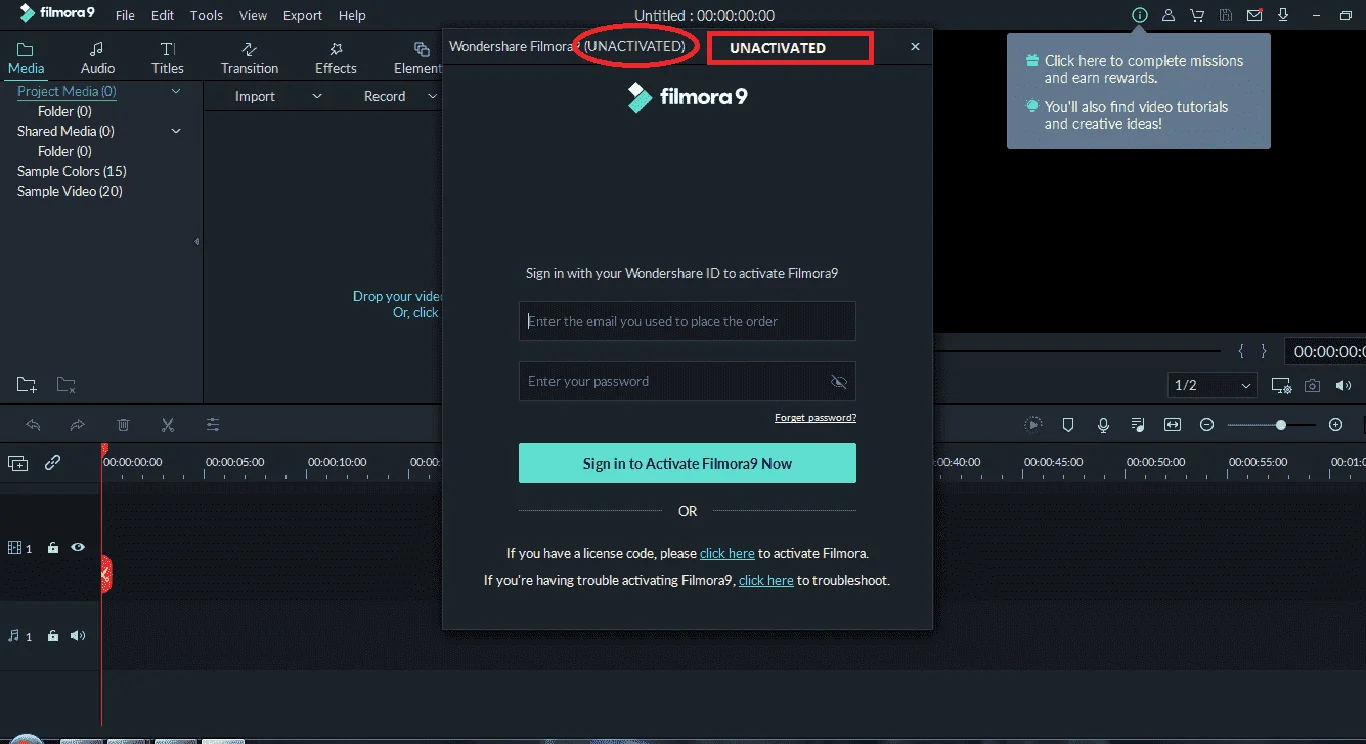
Task: Click the delete trash icon in timeline toolbar
Action: pos(123,424)
